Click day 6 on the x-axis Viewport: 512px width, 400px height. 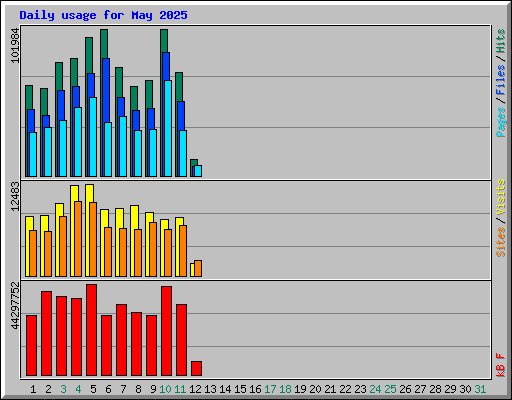[x=108, y=389]
